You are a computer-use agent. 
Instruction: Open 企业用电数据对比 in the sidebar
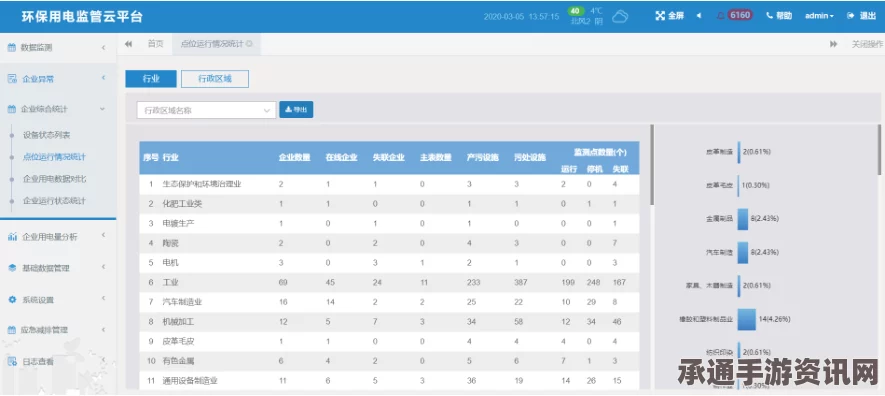click(x=55, y=179)
